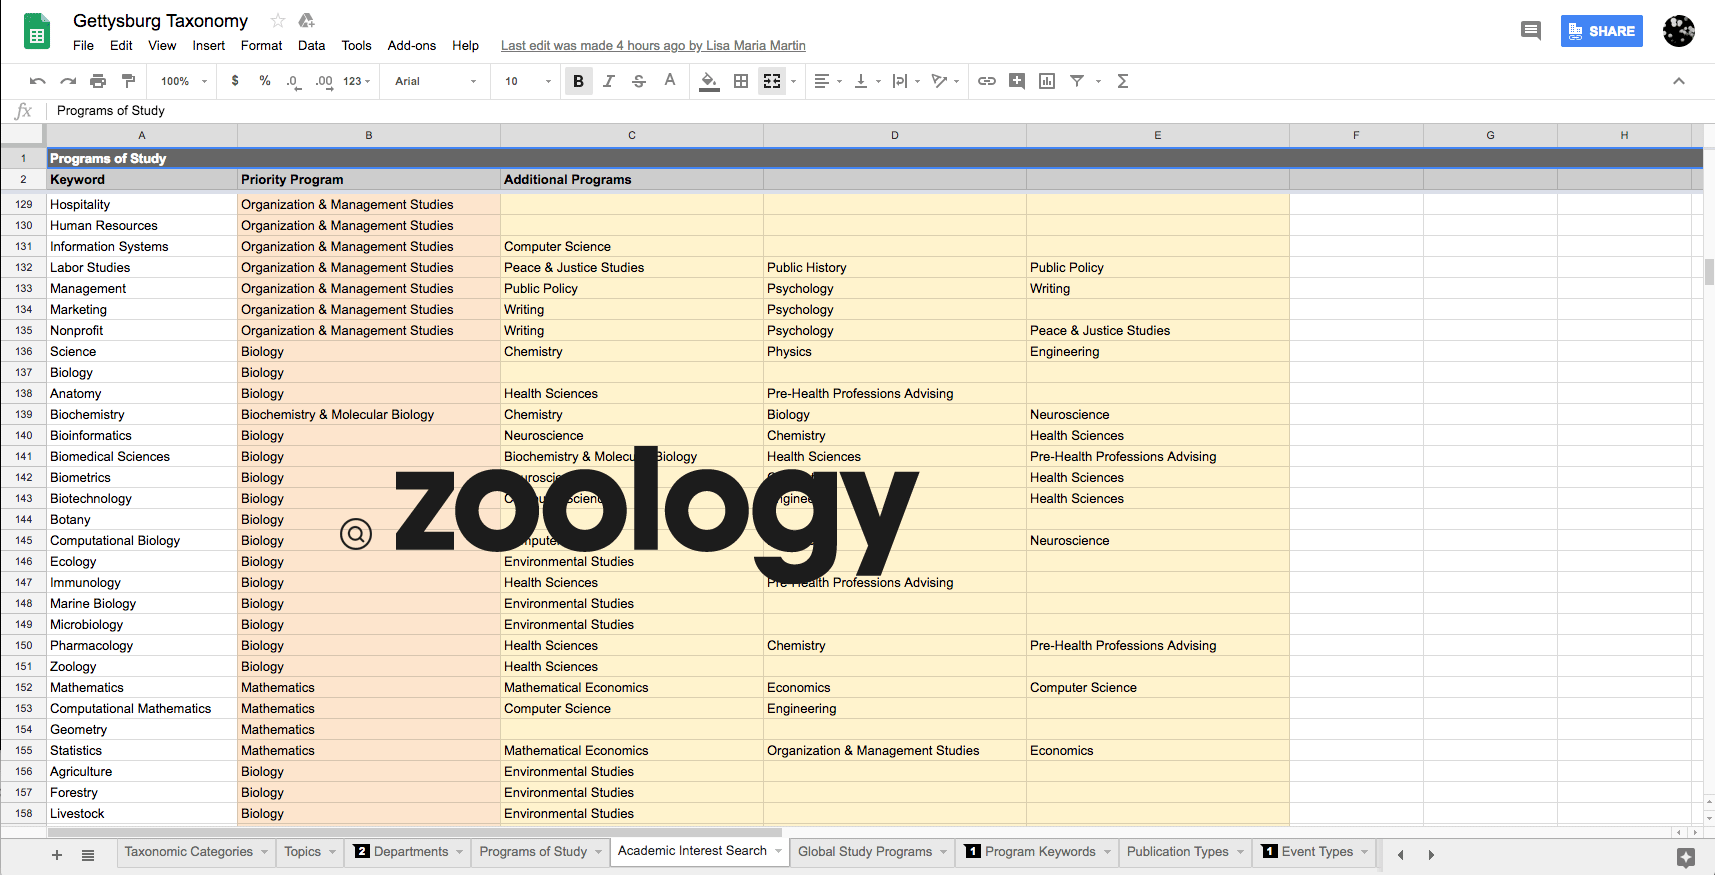Format as currency with the dollar icon
Screen dimensions: 1715x875
tap(235, 81)
